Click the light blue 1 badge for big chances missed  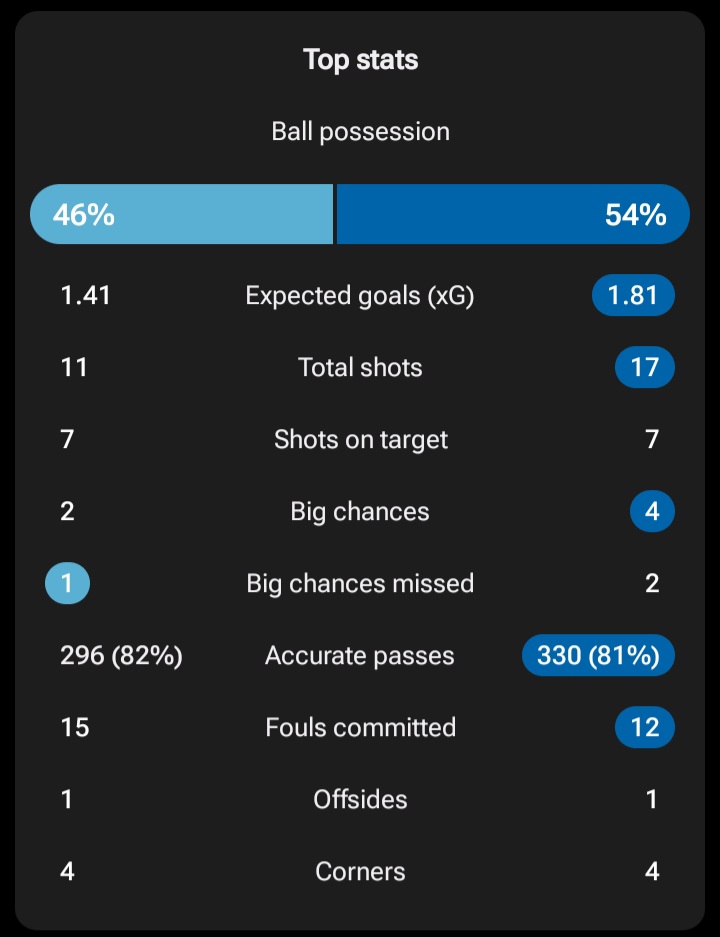[x=67, y=584]
